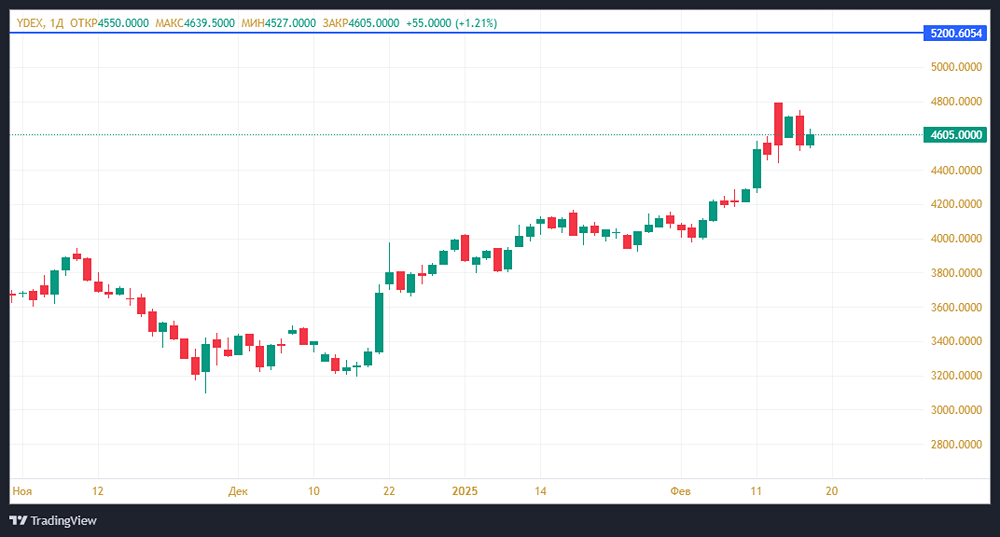Click the ОТКР 4550.0000 open value

[x=102, y=22]
